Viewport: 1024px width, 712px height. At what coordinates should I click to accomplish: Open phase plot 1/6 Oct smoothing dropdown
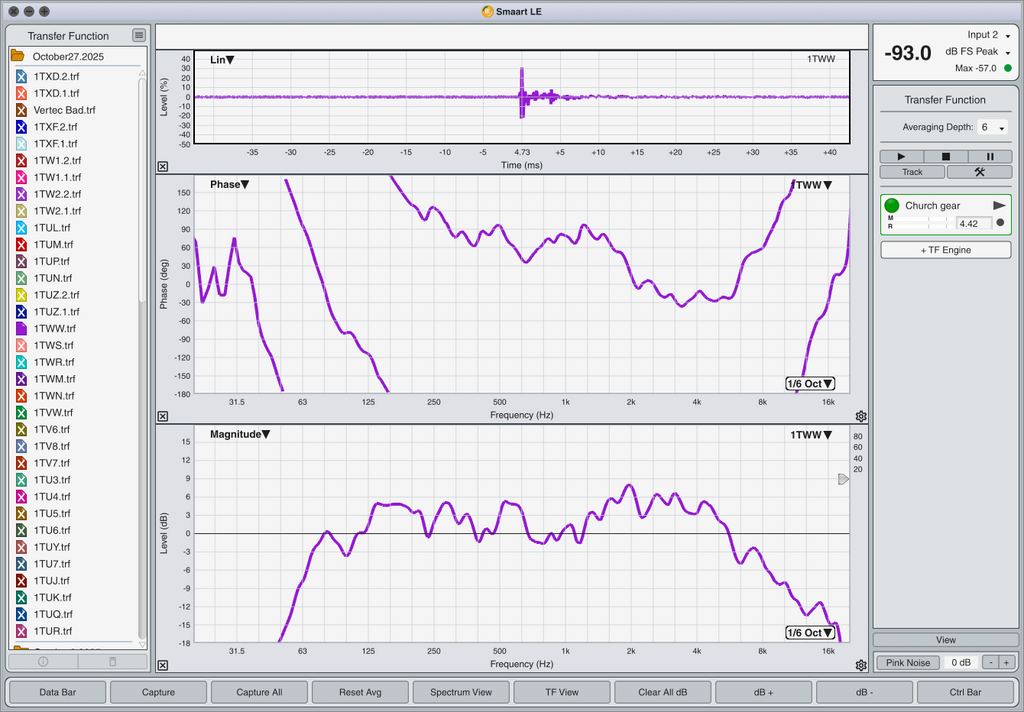pyautogui.click(x=810, y=384)
